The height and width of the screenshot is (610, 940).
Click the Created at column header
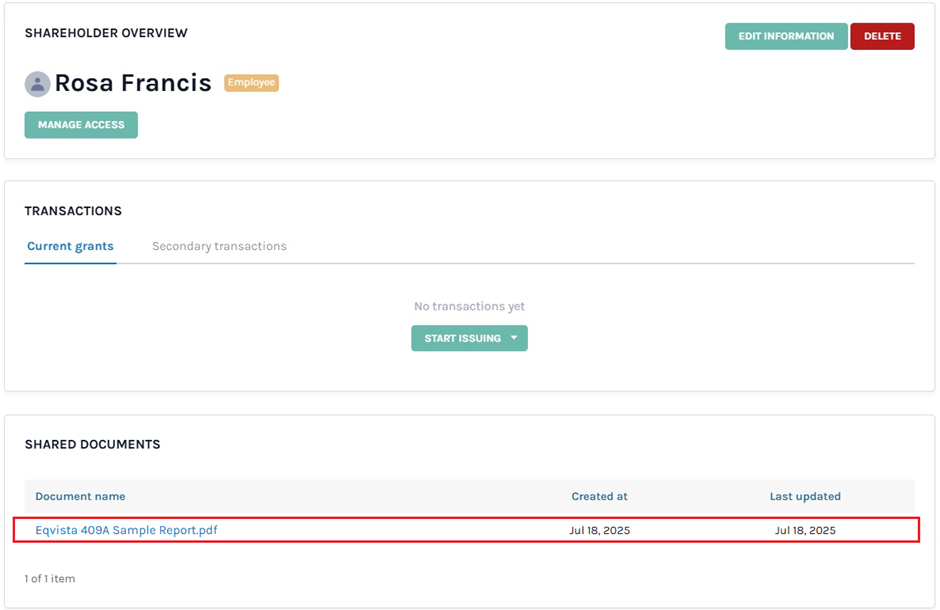tap(599, 496)
